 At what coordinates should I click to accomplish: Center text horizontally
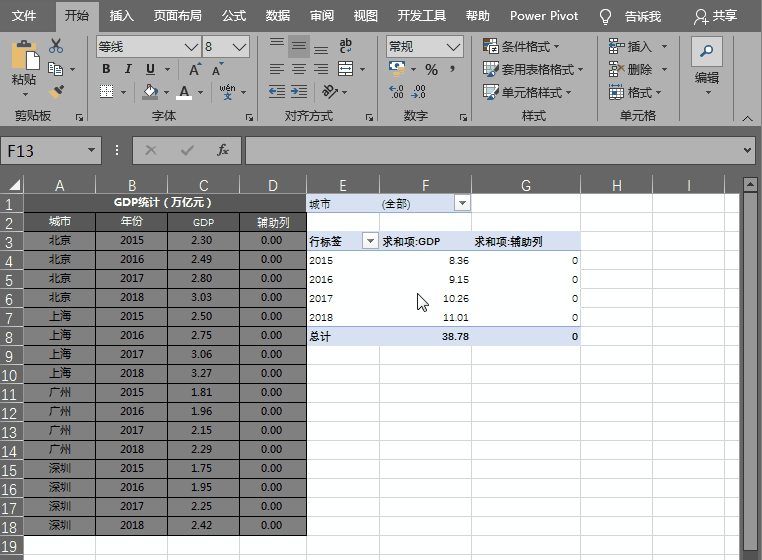pos(299,69)
